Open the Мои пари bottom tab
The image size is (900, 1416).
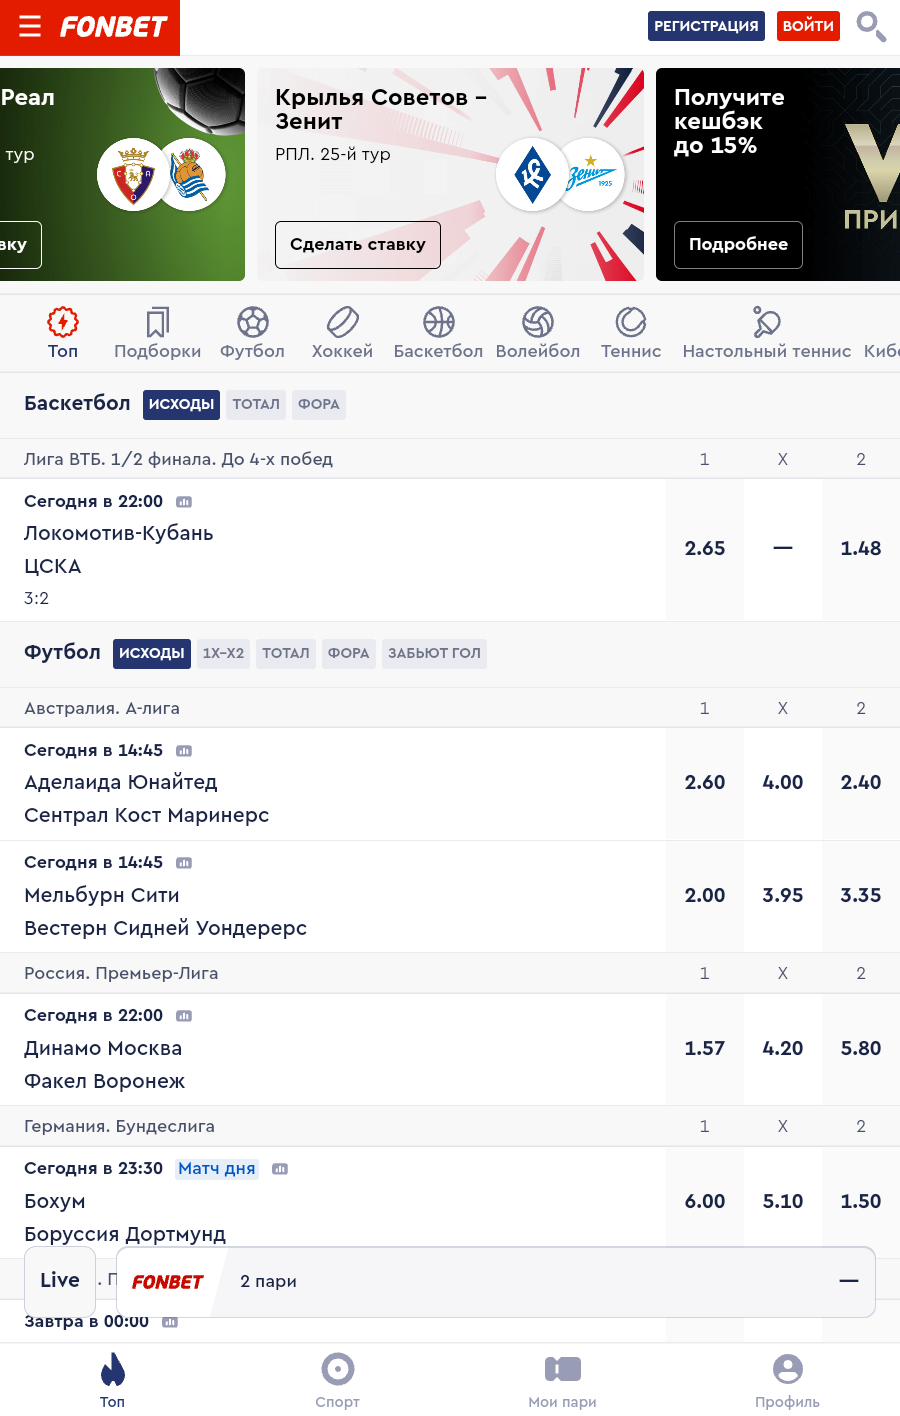point(562,1380)
